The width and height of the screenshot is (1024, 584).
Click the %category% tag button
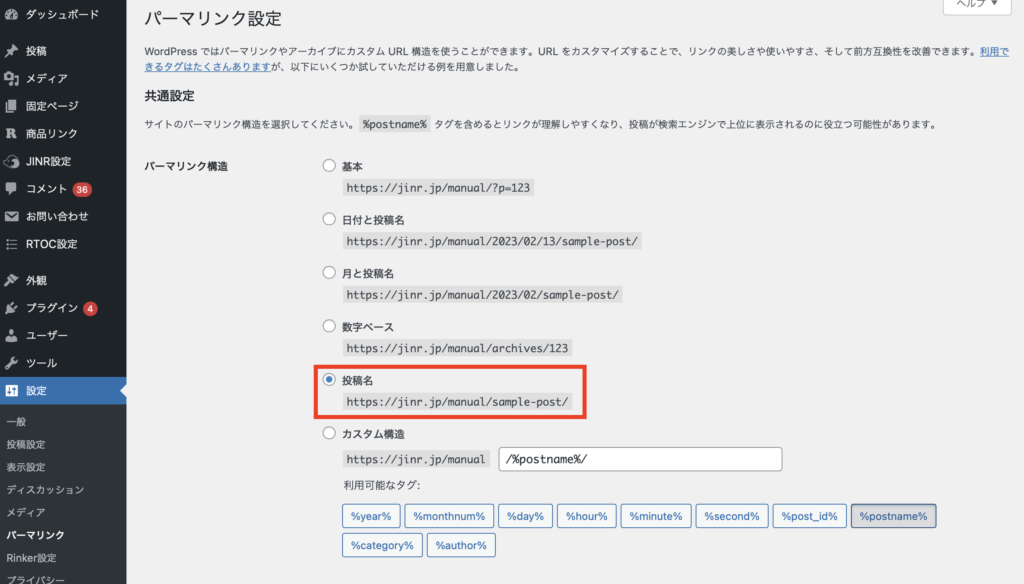pyautogui.click(x=381, y=545)
